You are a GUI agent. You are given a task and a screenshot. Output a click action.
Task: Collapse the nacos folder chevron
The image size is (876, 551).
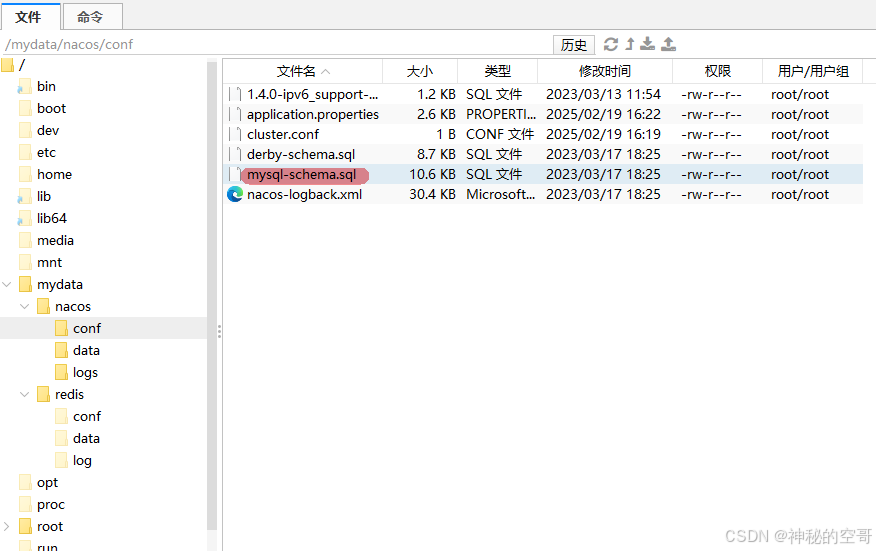(x=25, y=306)
